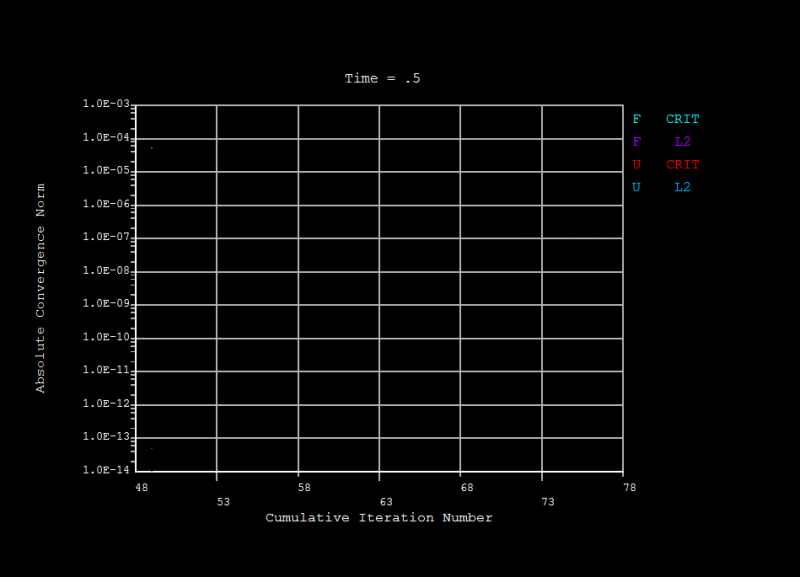The image size is (800, 577).
Task: Click the "68" x-axis tick label
Action: coord(467,488)
